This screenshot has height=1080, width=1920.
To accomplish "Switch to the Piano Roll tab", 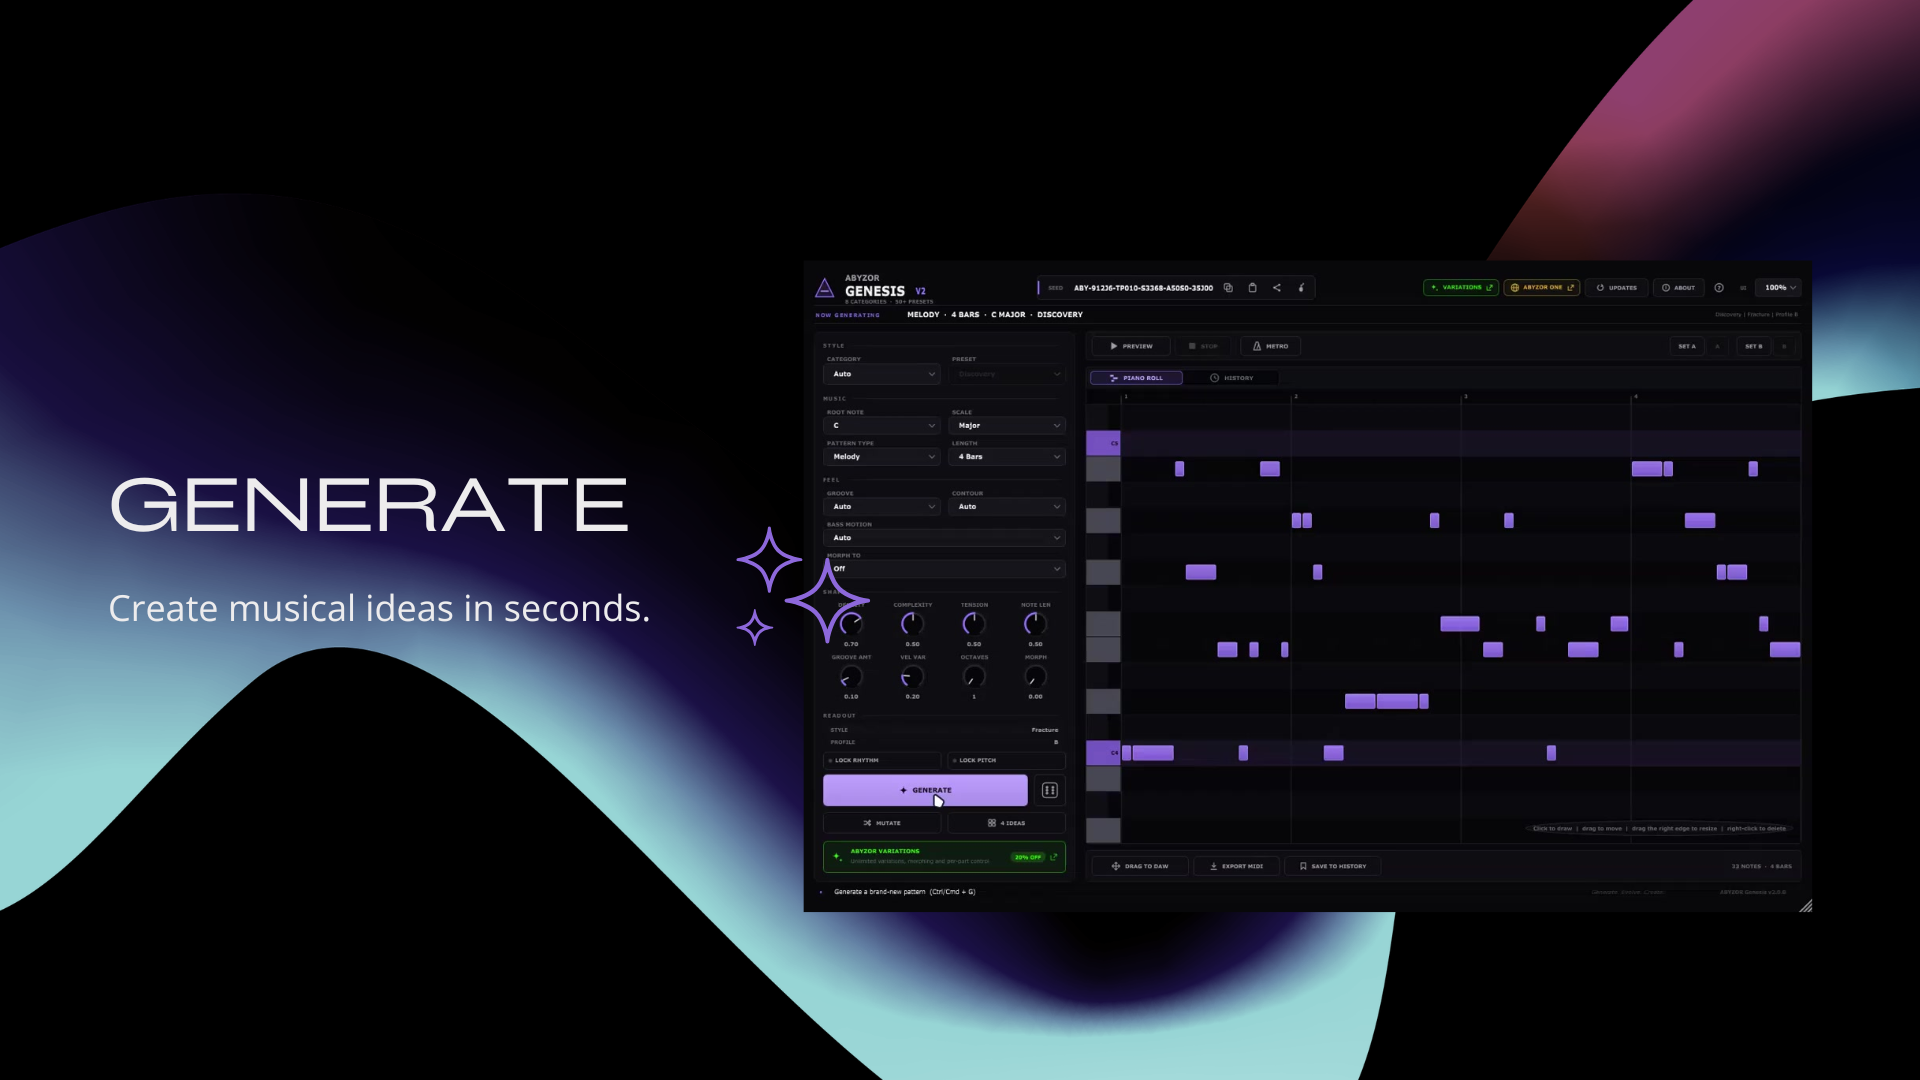I will tap(1136, 378).
